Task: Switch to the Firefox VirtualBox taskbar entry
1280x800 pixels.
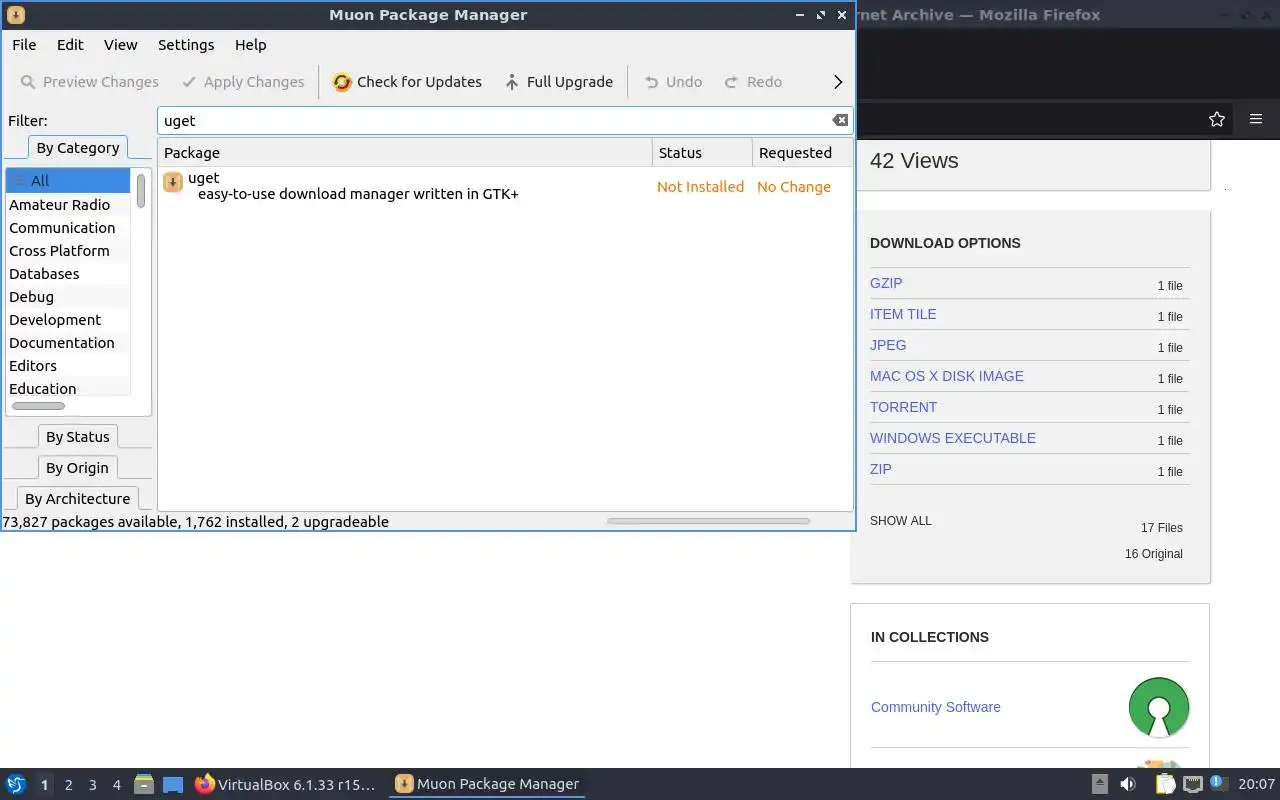Action: click(x=286, y=784)
